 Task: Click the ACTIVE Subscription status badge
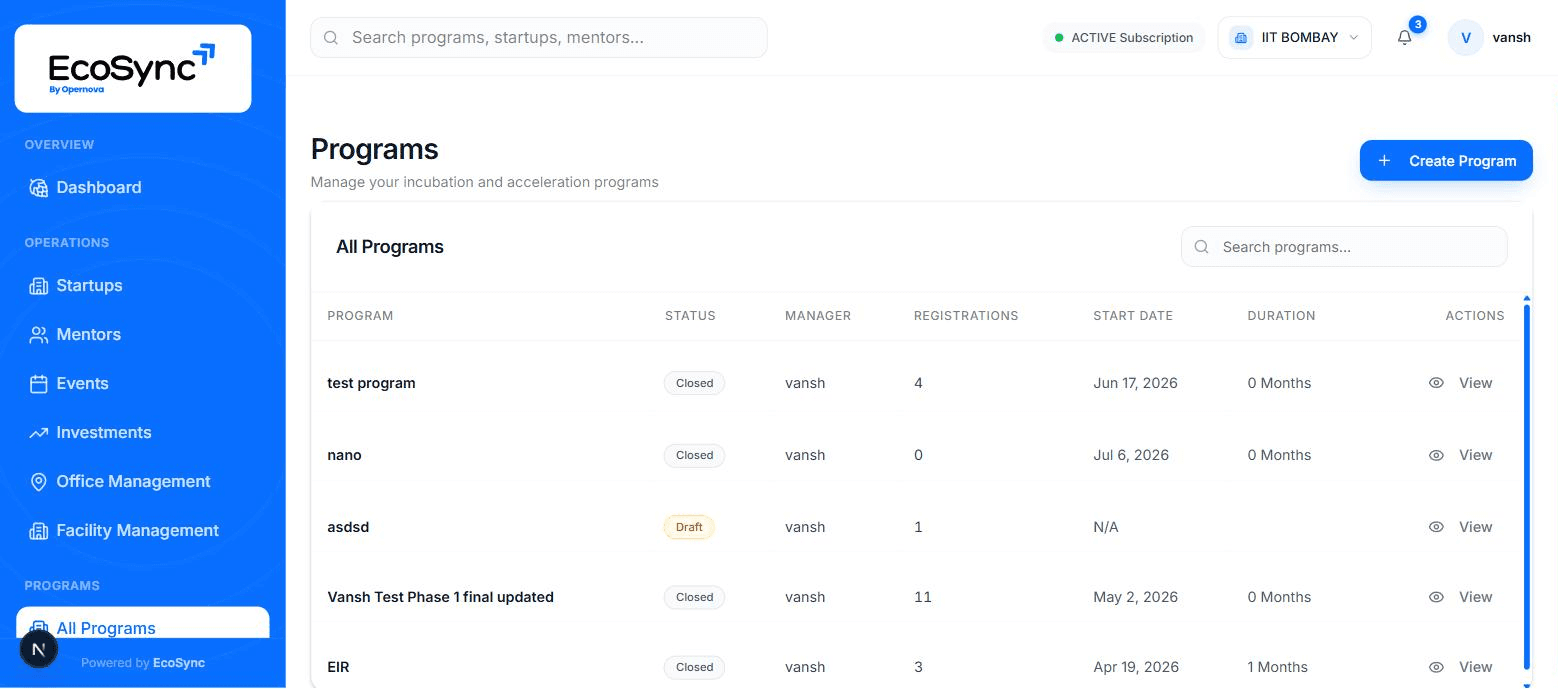[1124, 38]
